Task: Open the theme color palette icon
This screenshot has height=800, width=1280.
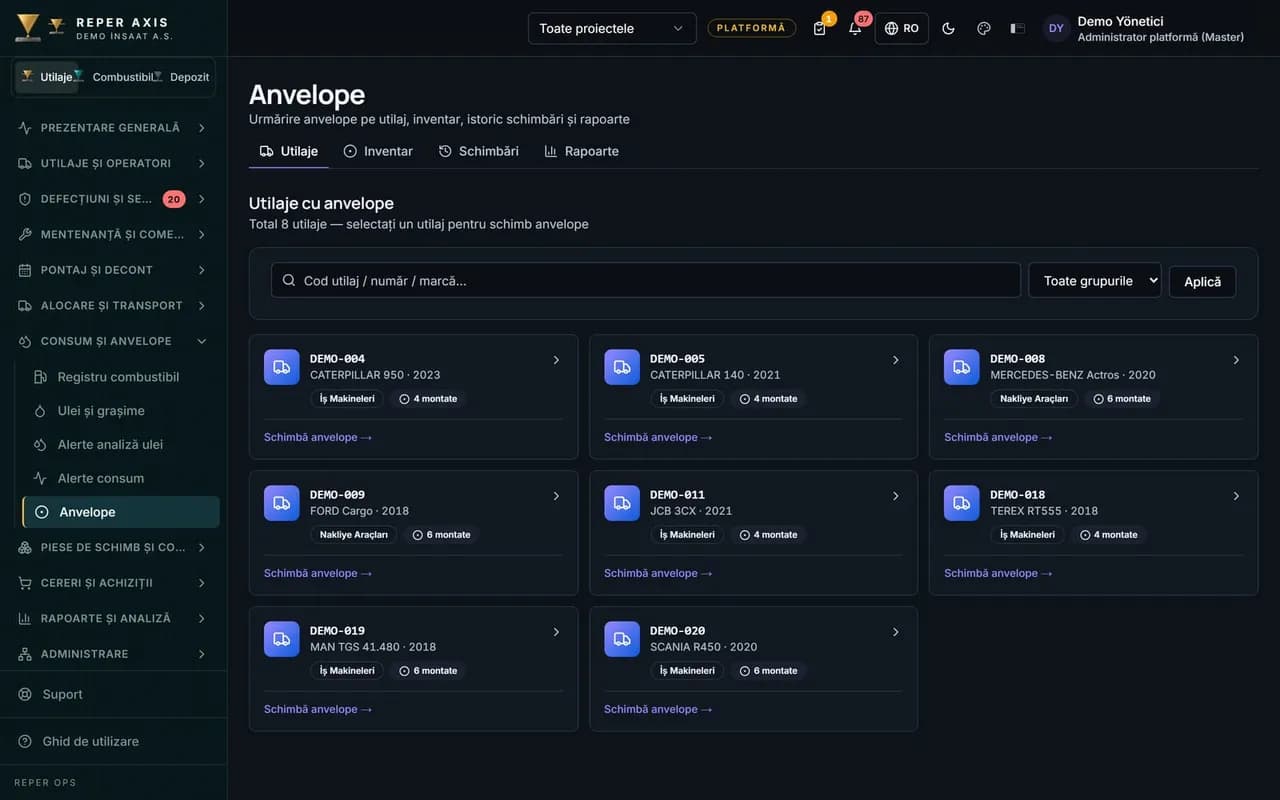Action: pos(984,28)
